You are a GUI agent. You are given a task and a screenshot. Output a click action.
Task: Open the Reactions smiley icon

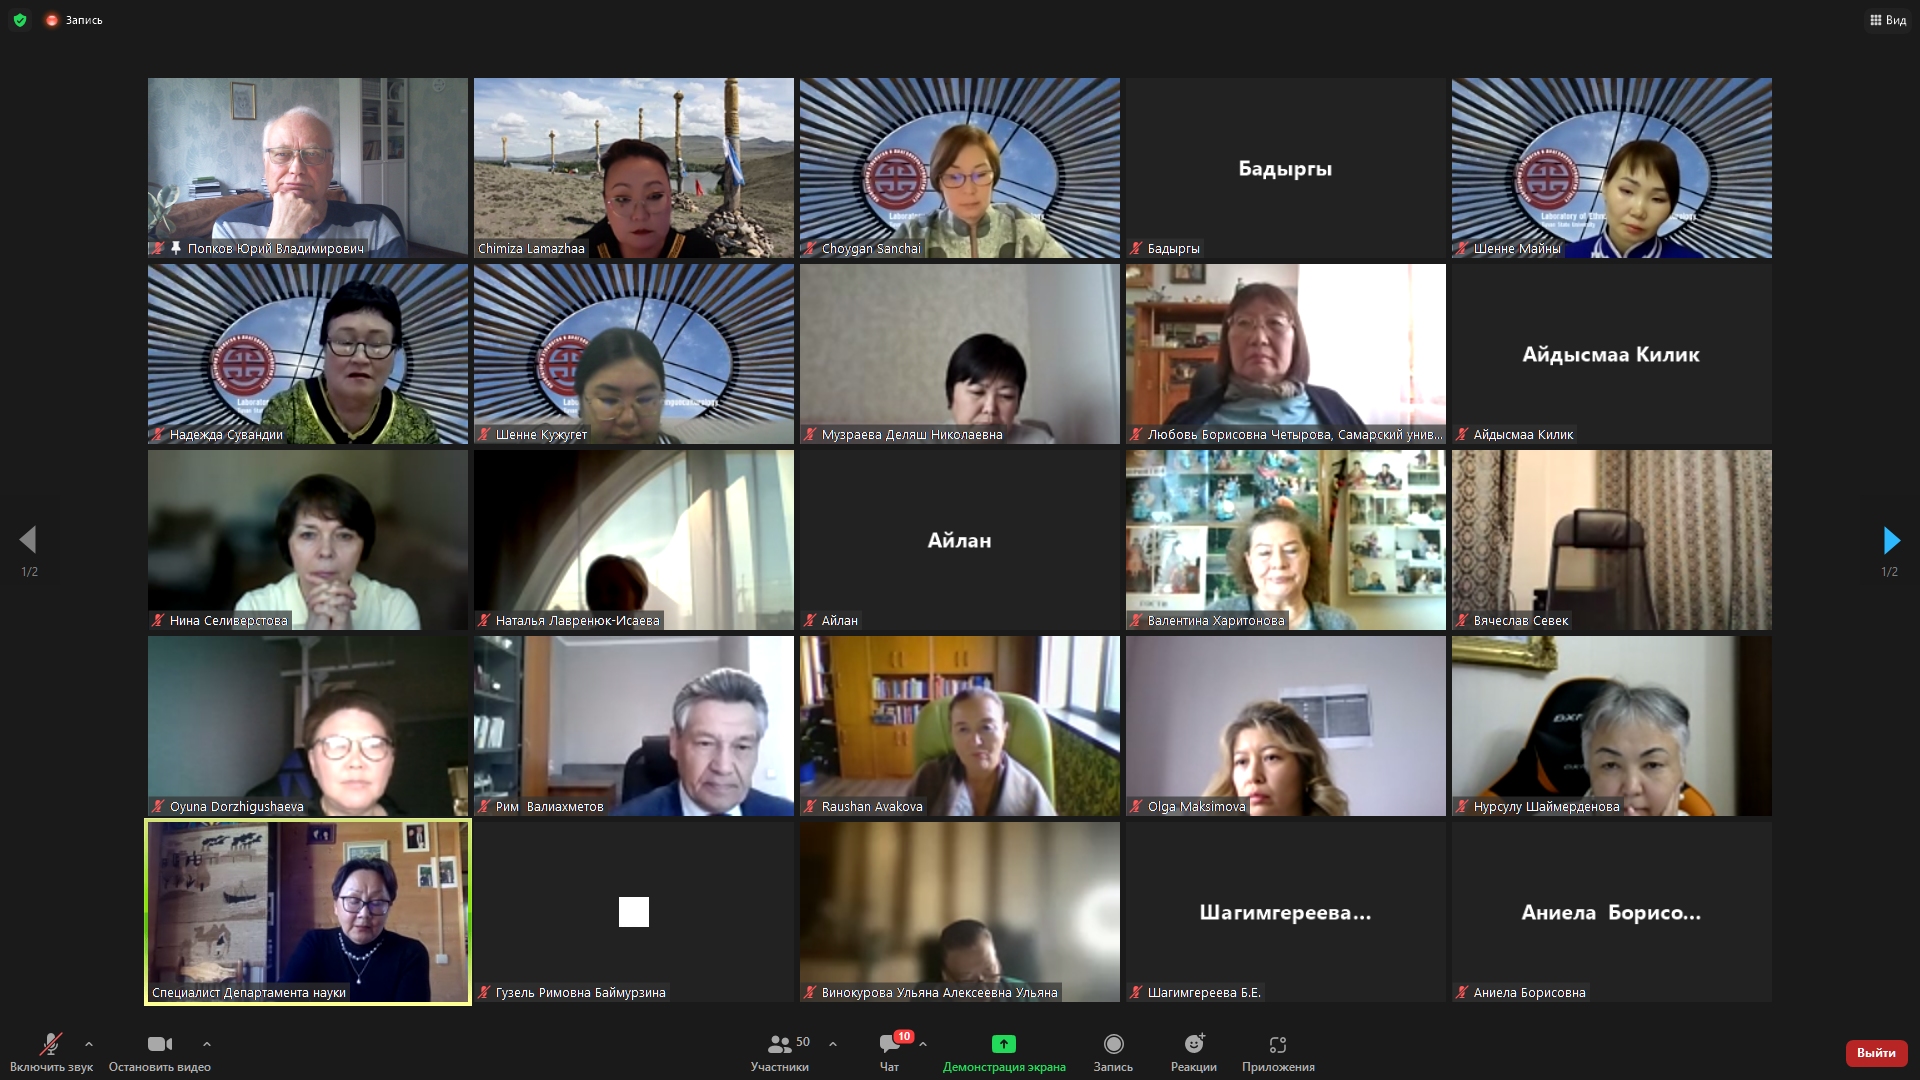tap(1193, 1044)
